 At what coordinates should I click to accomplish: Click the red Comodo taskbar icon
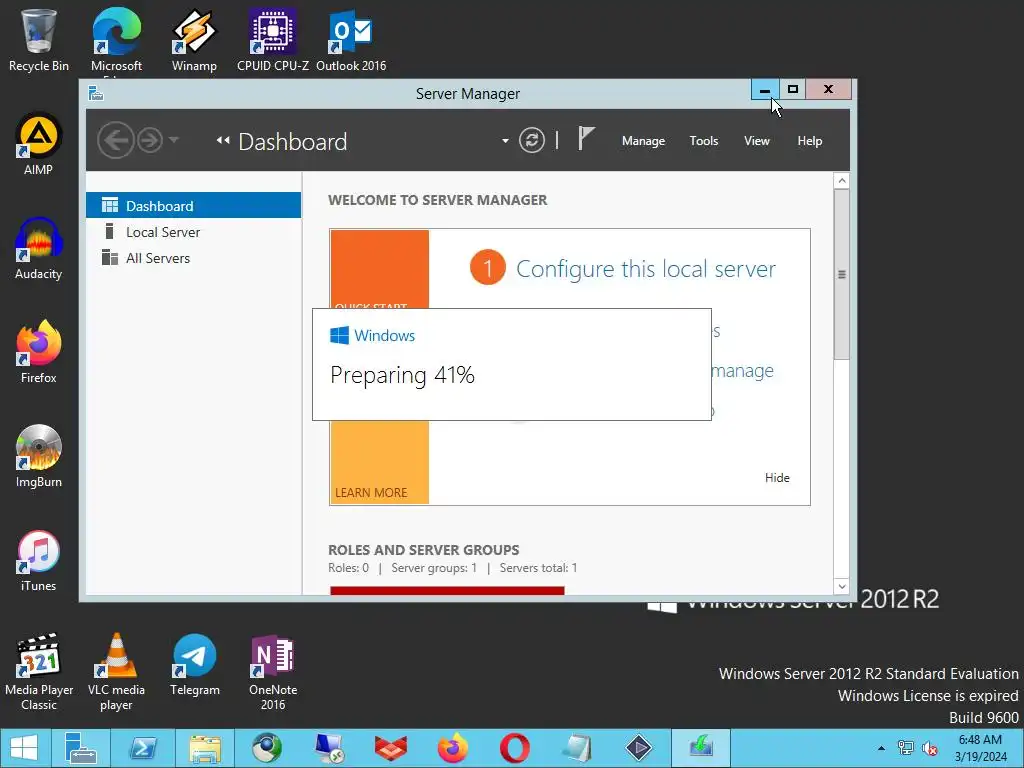pyautogui.click(x=391, y=748)
